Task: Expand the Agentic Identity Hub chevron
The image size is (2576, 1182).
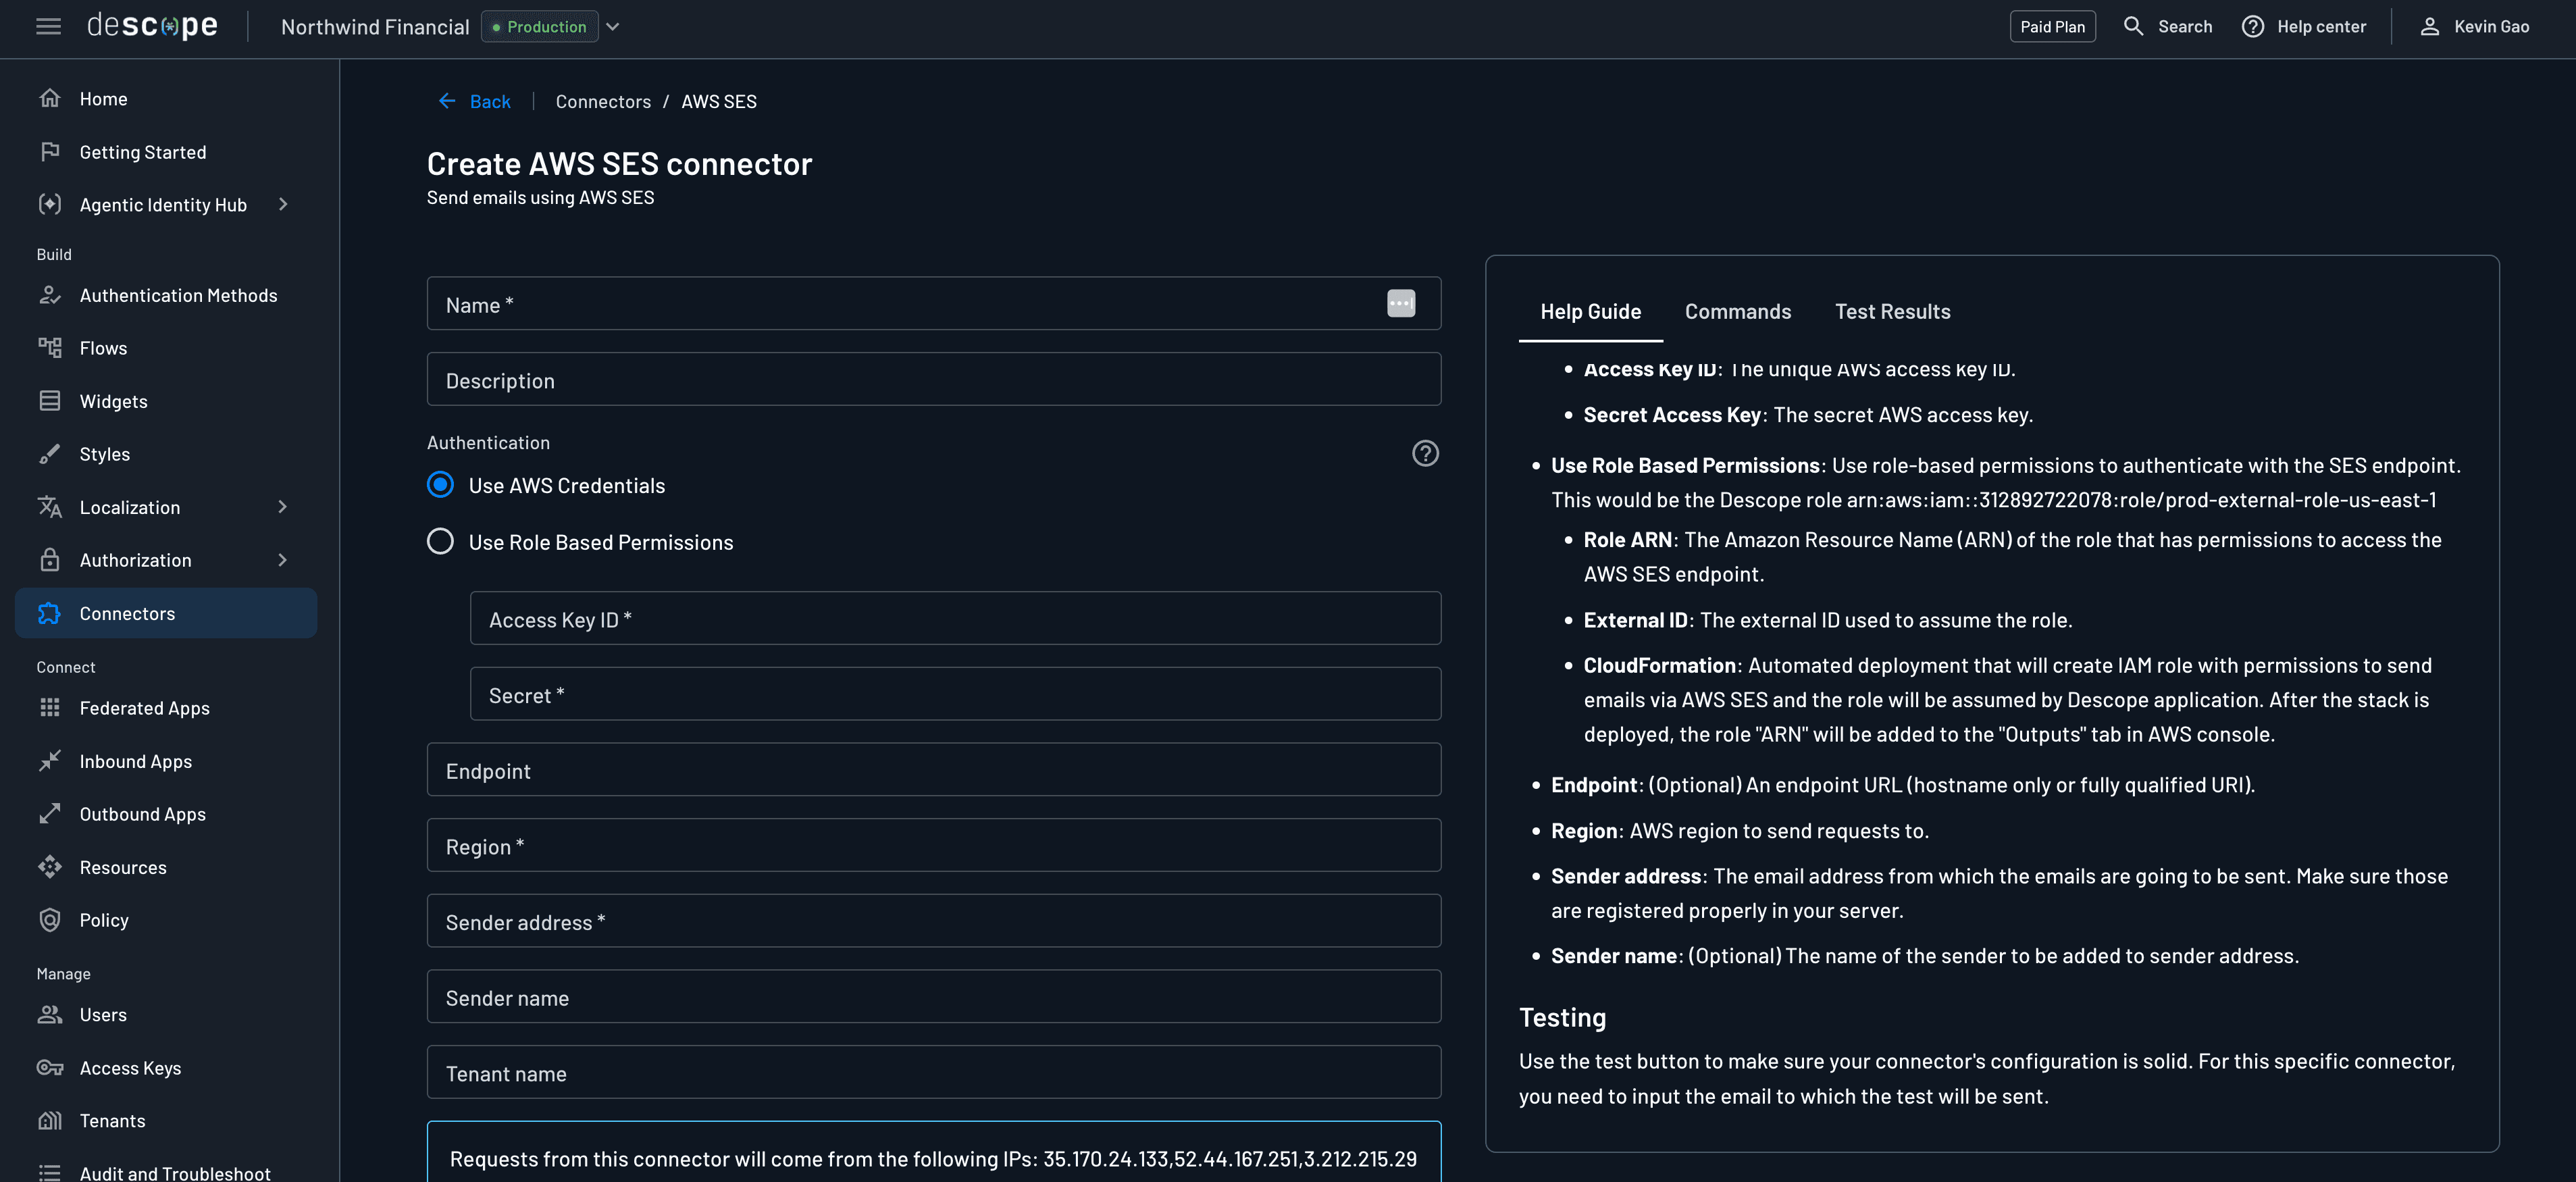Action: [x=283, y=204]
